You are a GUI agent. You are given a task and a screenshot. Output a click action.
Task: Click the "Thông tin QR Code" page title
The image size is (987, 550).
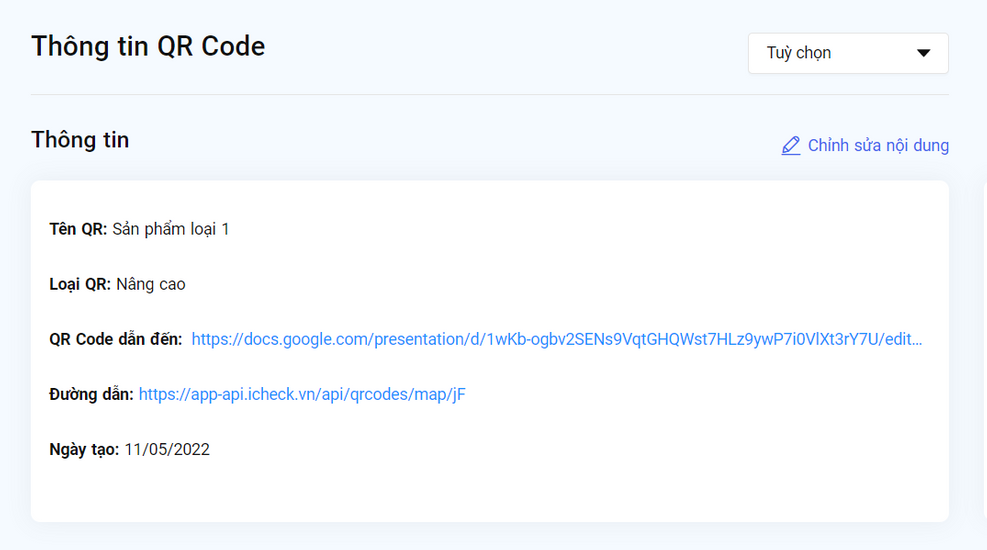(x=148, y=46)
